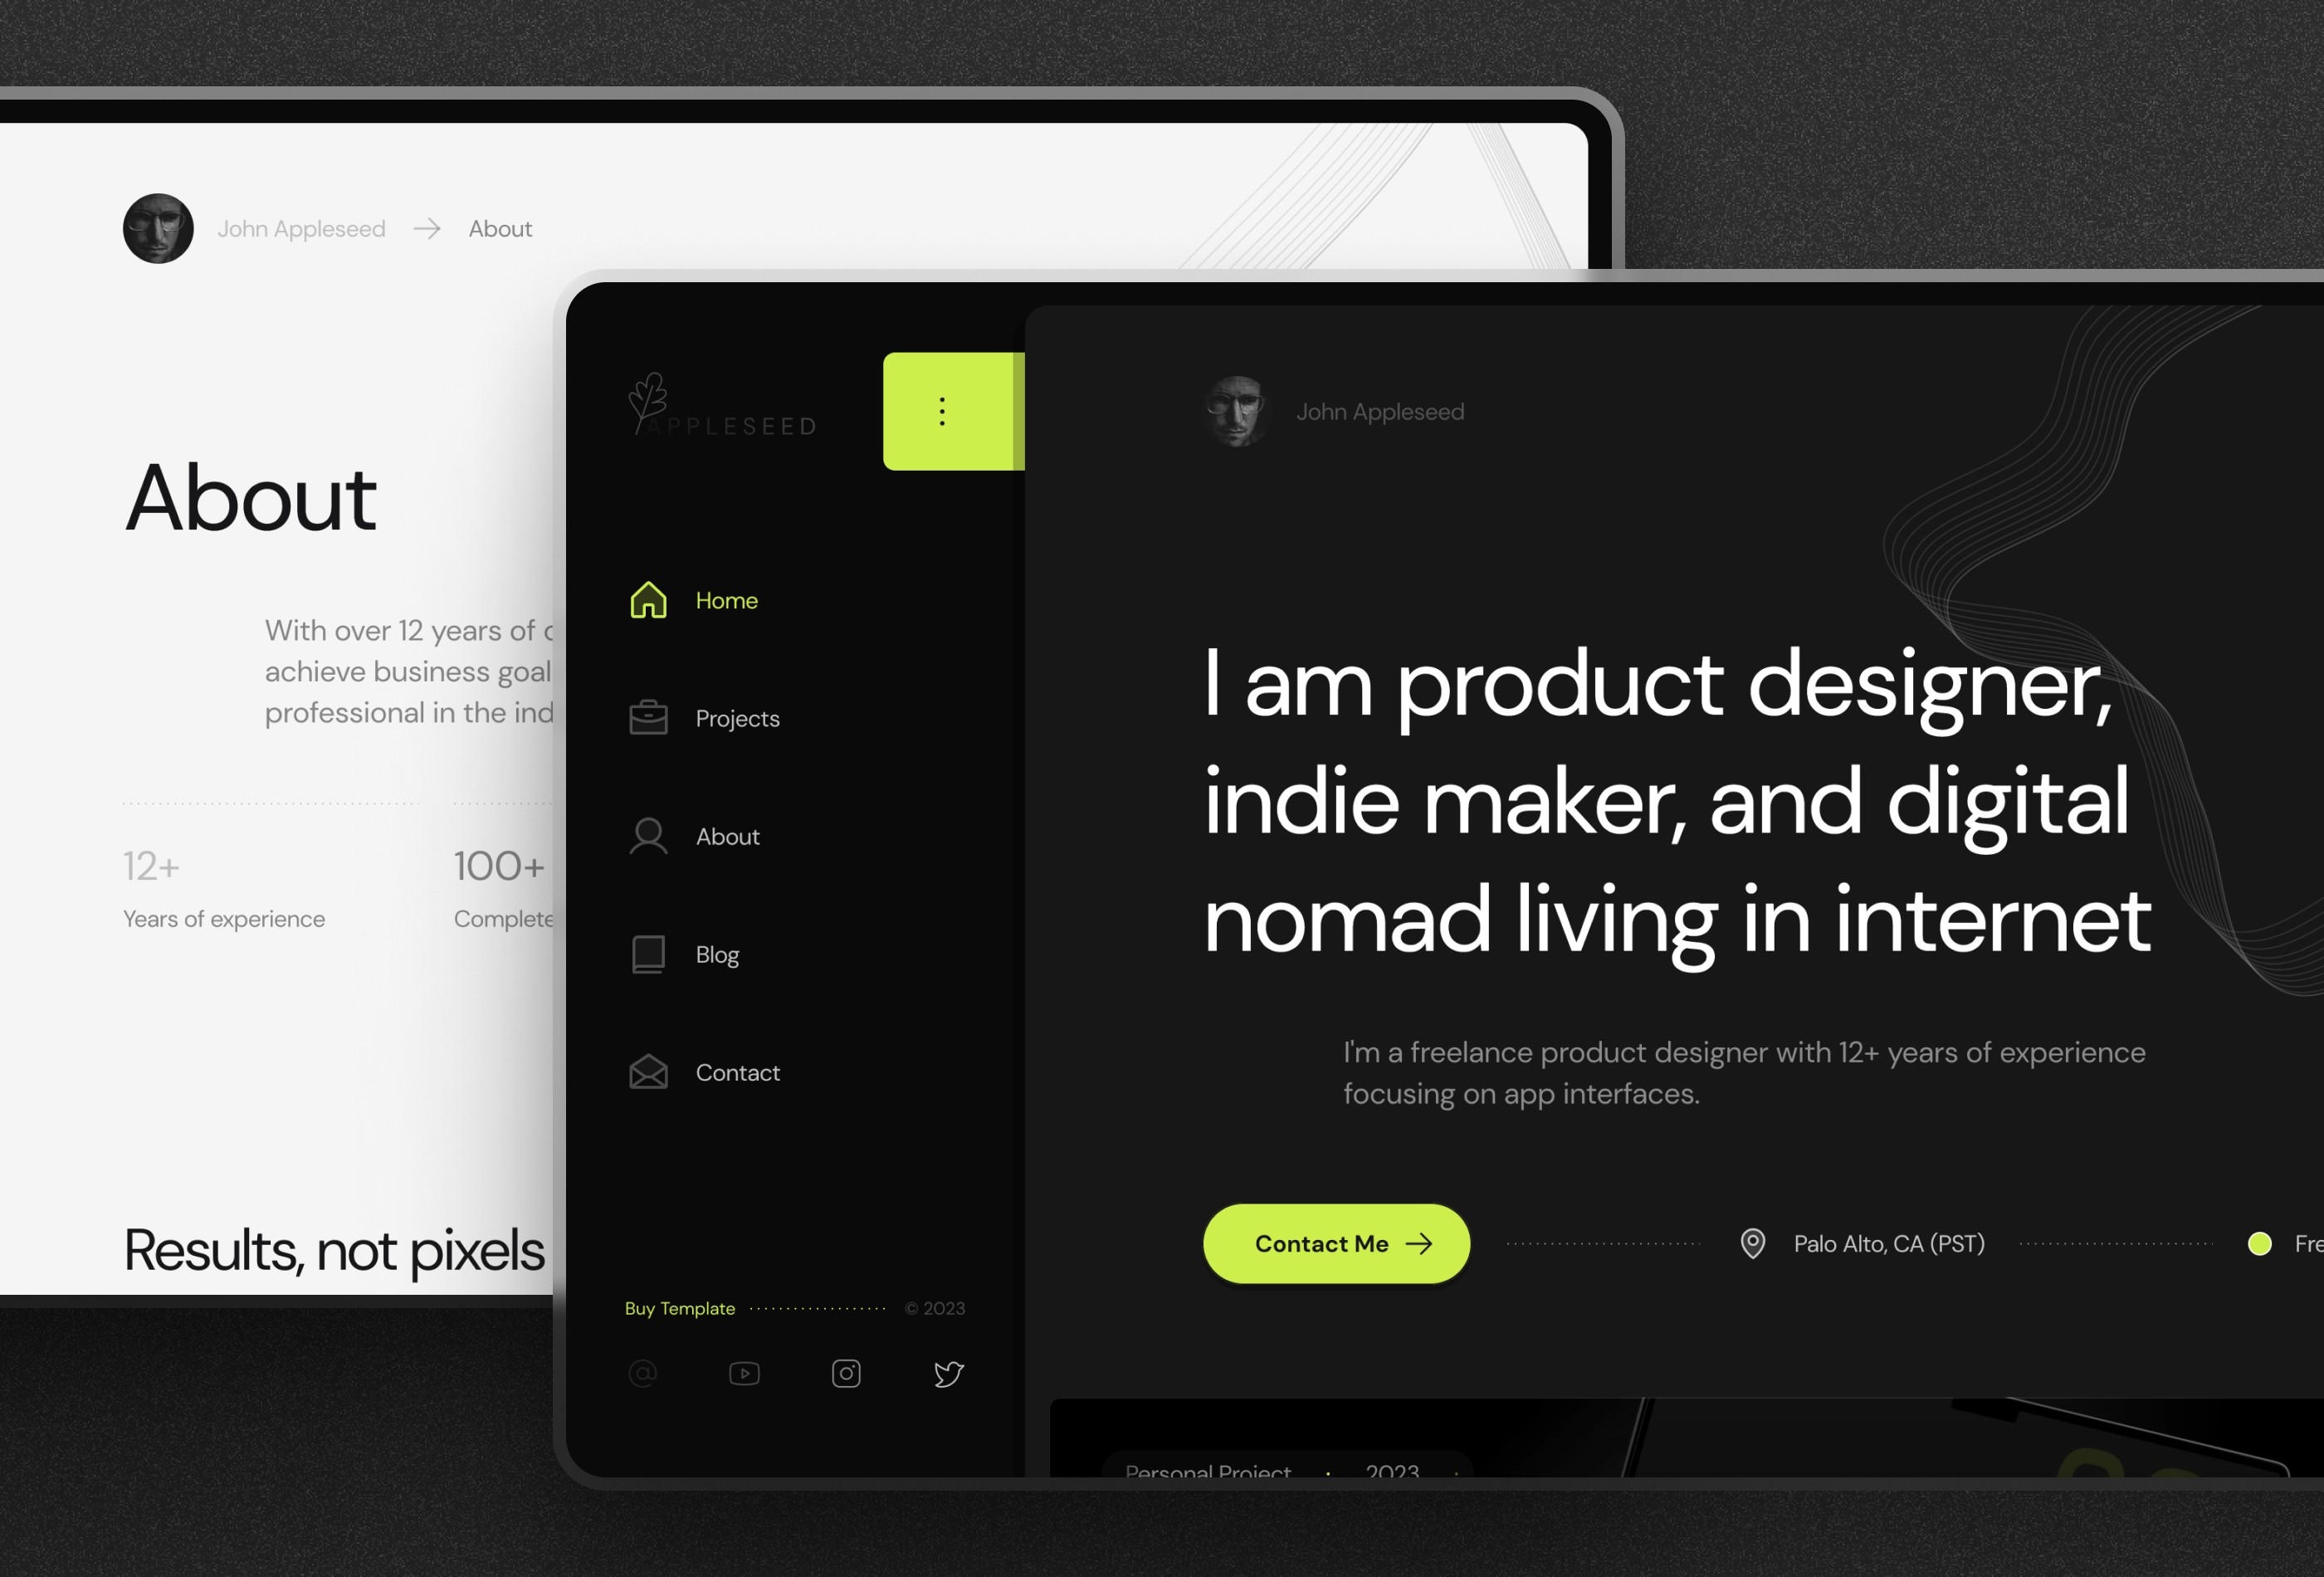
Task: Select the Home menu item
Action: coord(725,598)
